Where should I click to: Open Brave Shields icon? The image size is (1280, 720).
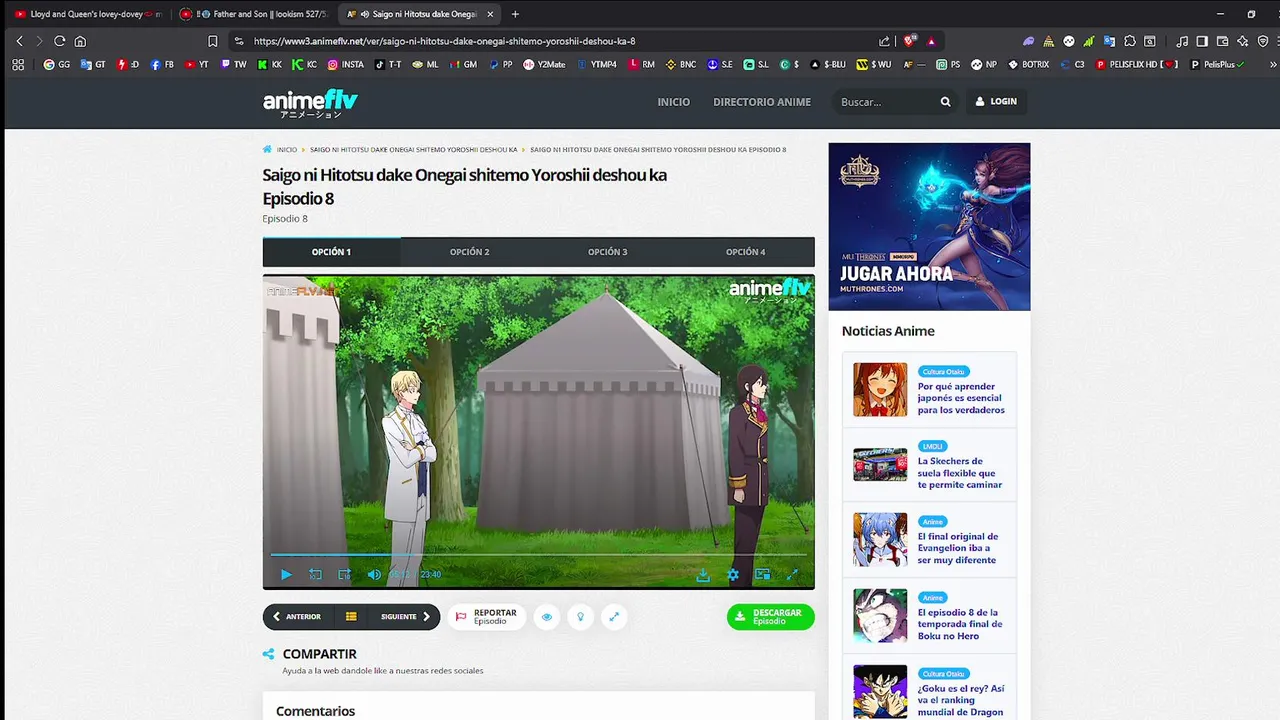coord(909,41)
